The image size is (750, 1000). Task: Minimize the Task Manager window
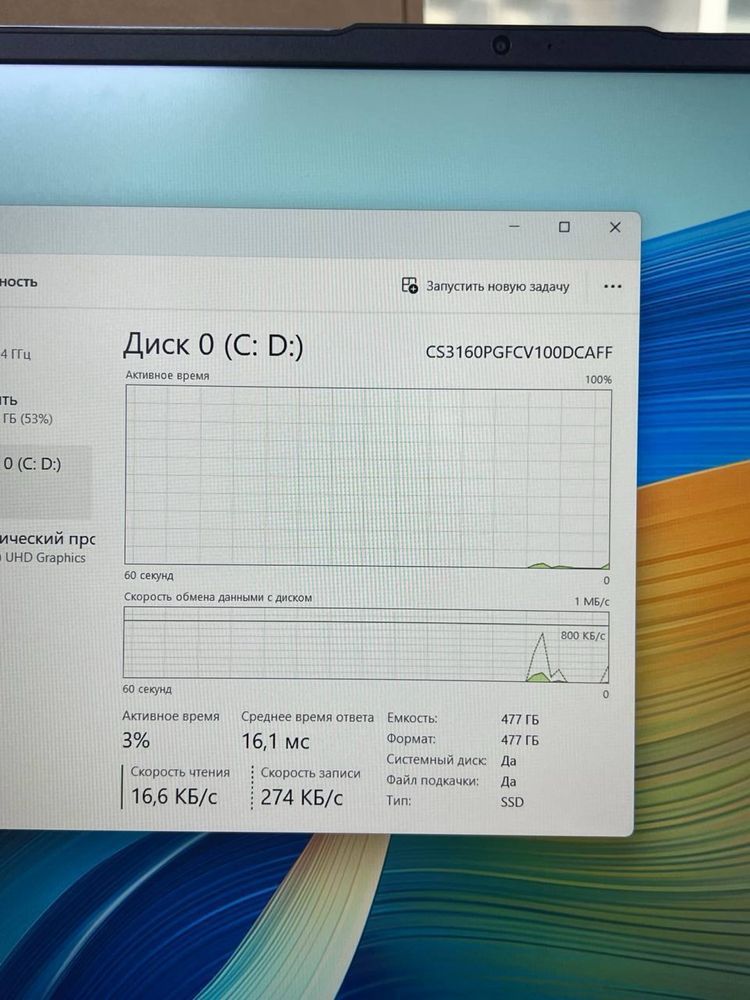point(515,226)
